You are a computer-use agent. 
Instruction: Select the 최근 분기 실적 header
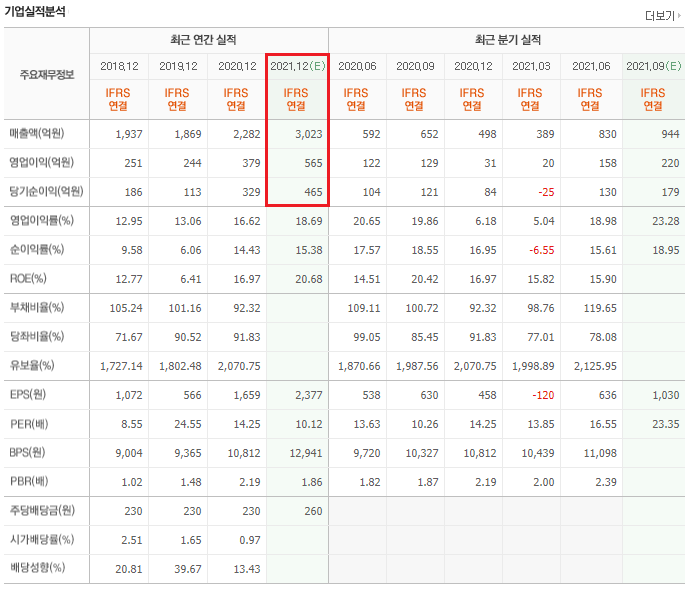click(508, 40)
